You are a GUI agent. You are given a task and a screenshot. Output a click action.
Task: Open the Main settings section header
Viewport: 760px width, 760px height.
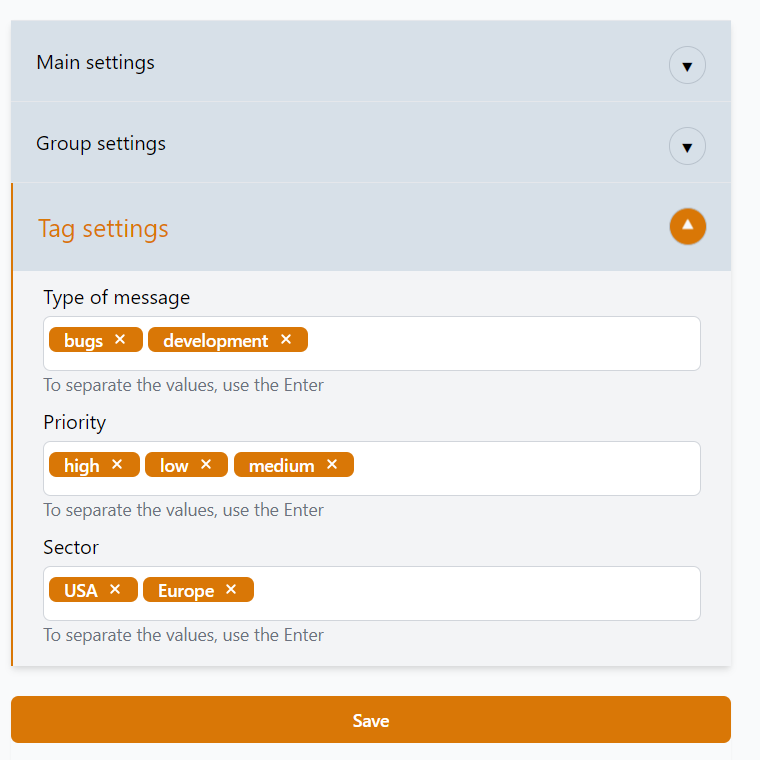click(x=96, y=63)
